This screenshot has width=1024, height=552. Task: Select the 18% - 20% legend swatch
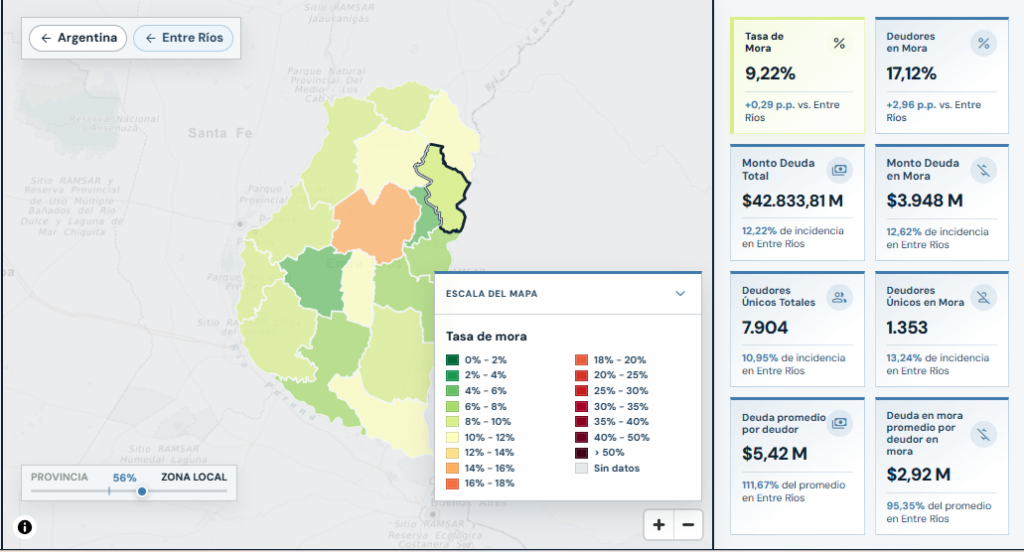pyautogui.click(x=581, y=360)
